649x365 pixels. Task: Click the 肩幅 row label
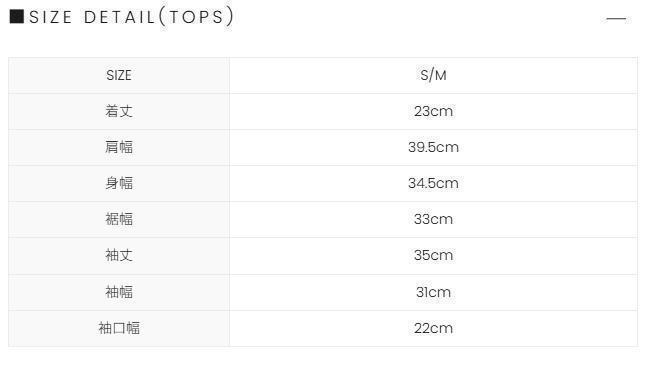coord(119,147)
